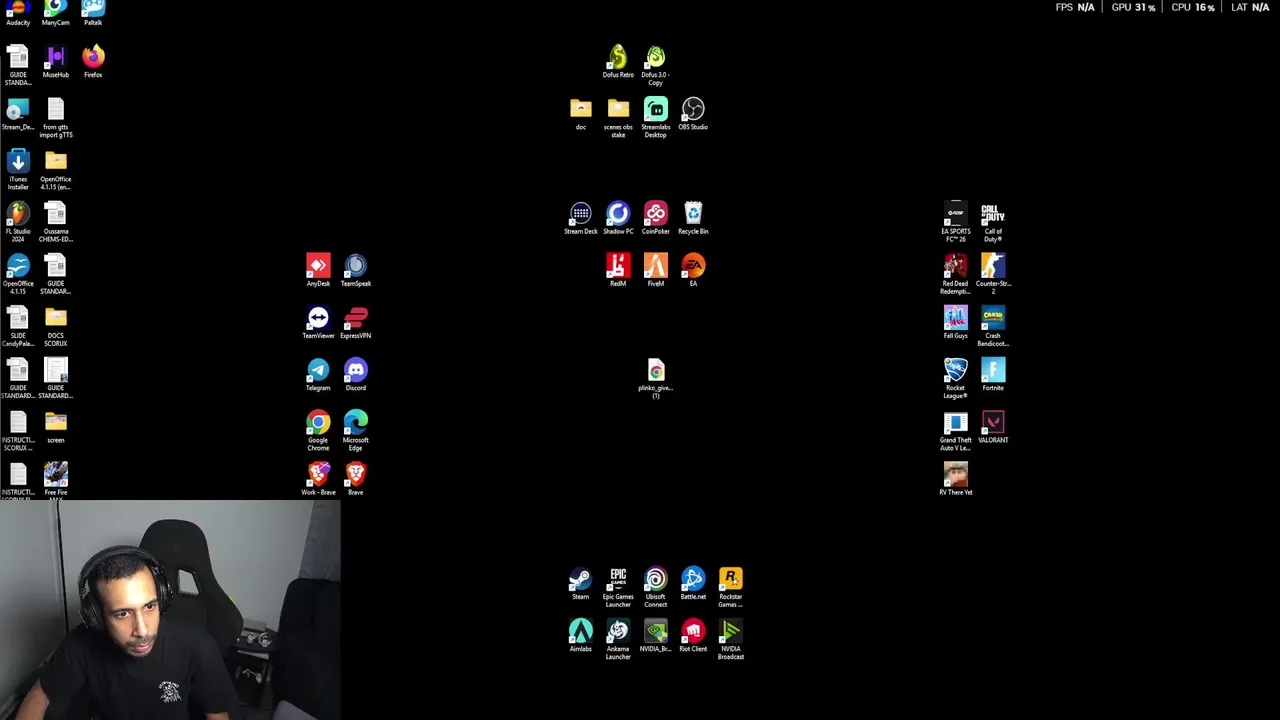Open the Recycle Bin
1280x720 pixels.
click(x=693, y=218)
